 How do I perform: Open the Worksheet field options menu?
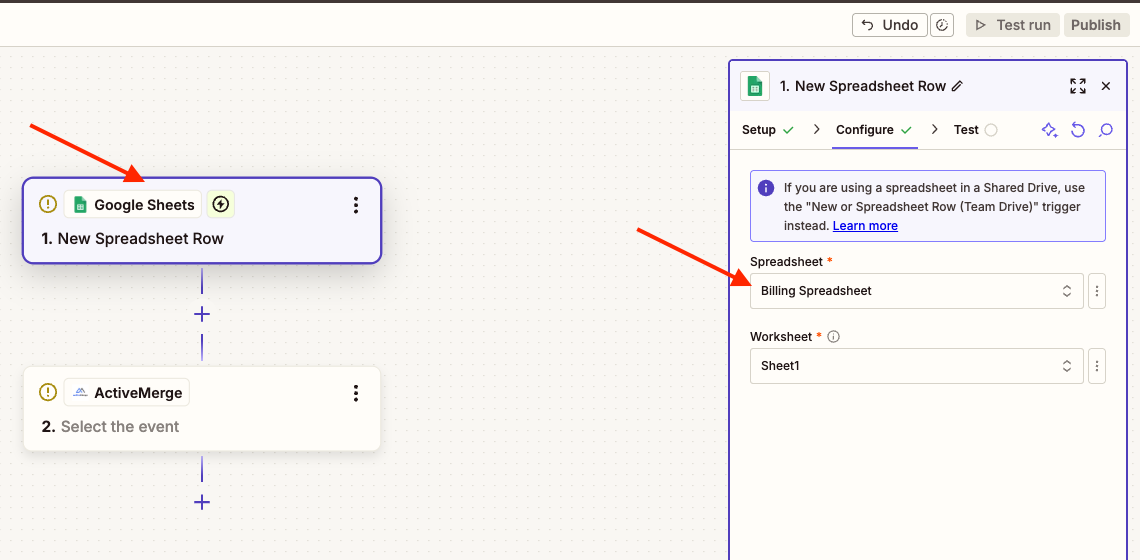[1097, 366]
